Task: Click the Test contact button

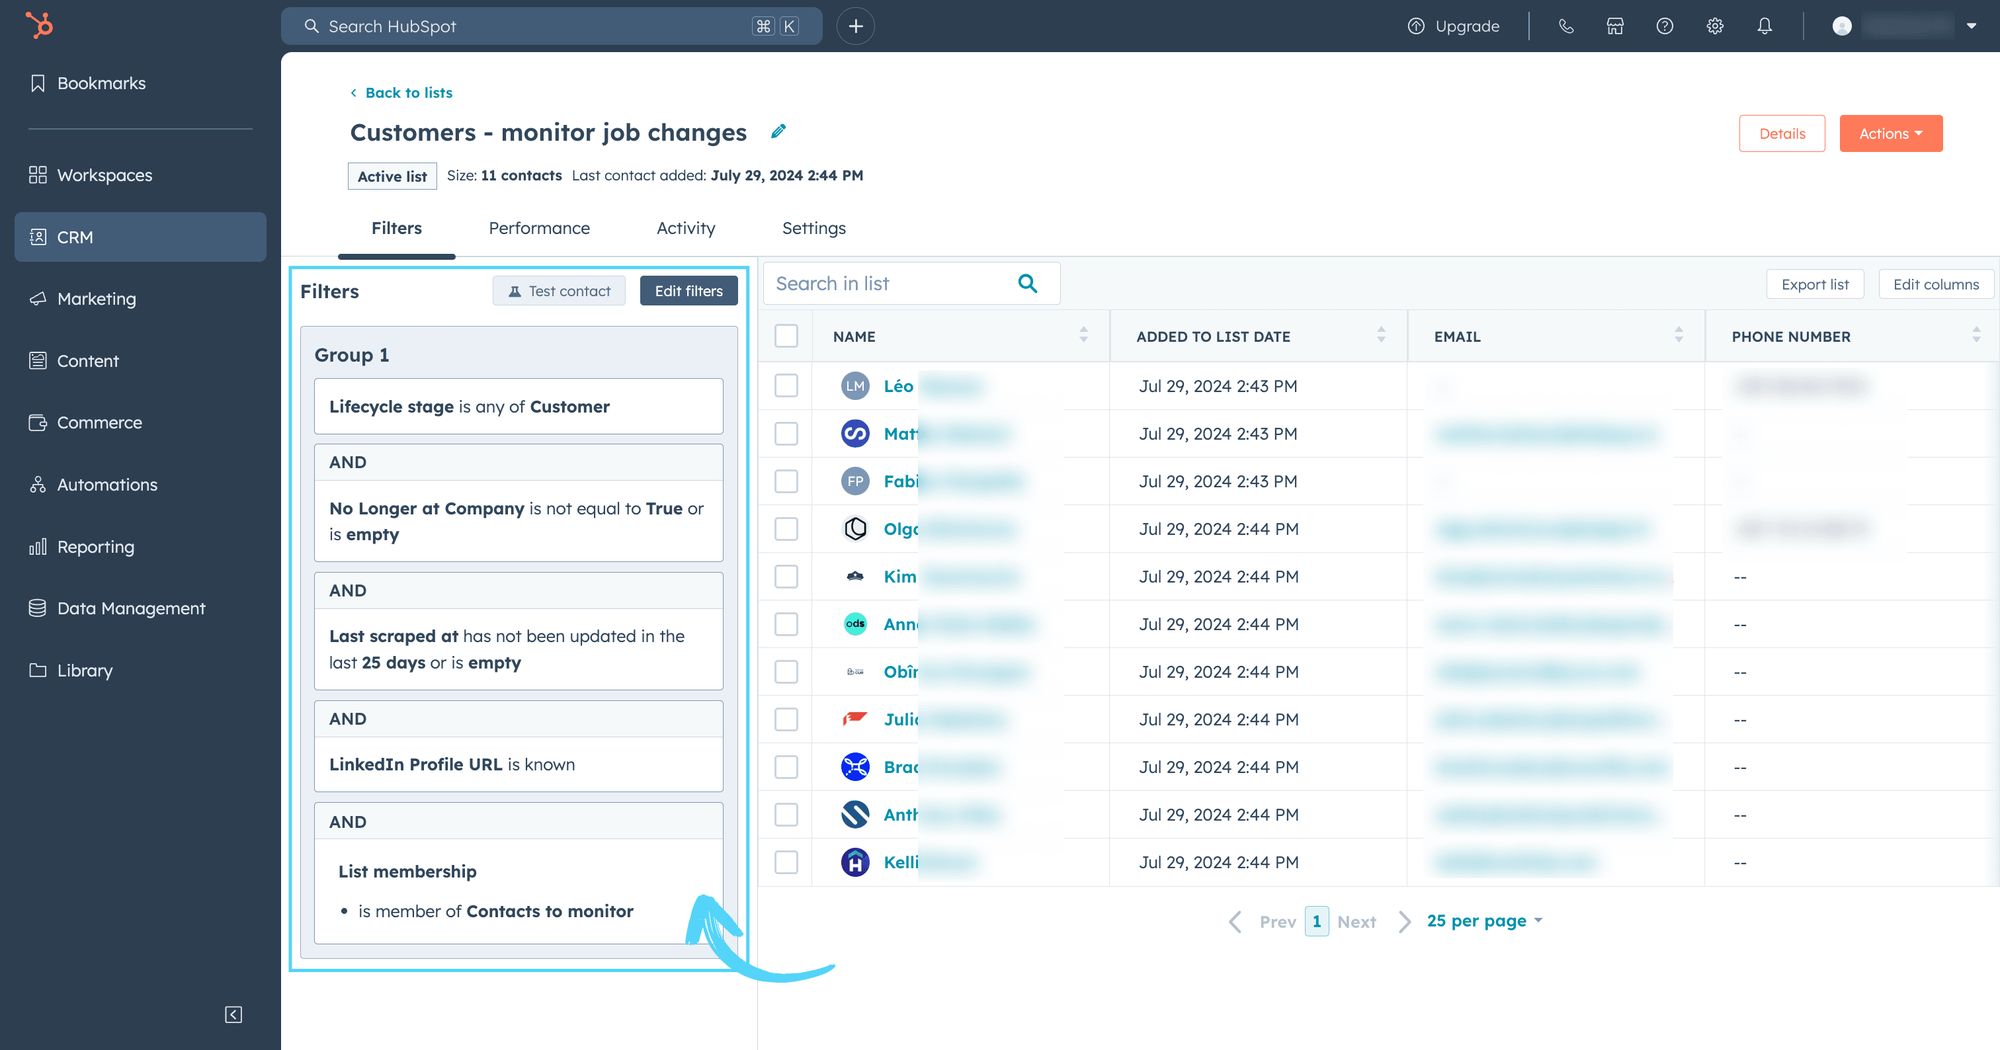Action: (x=559, y=291)
